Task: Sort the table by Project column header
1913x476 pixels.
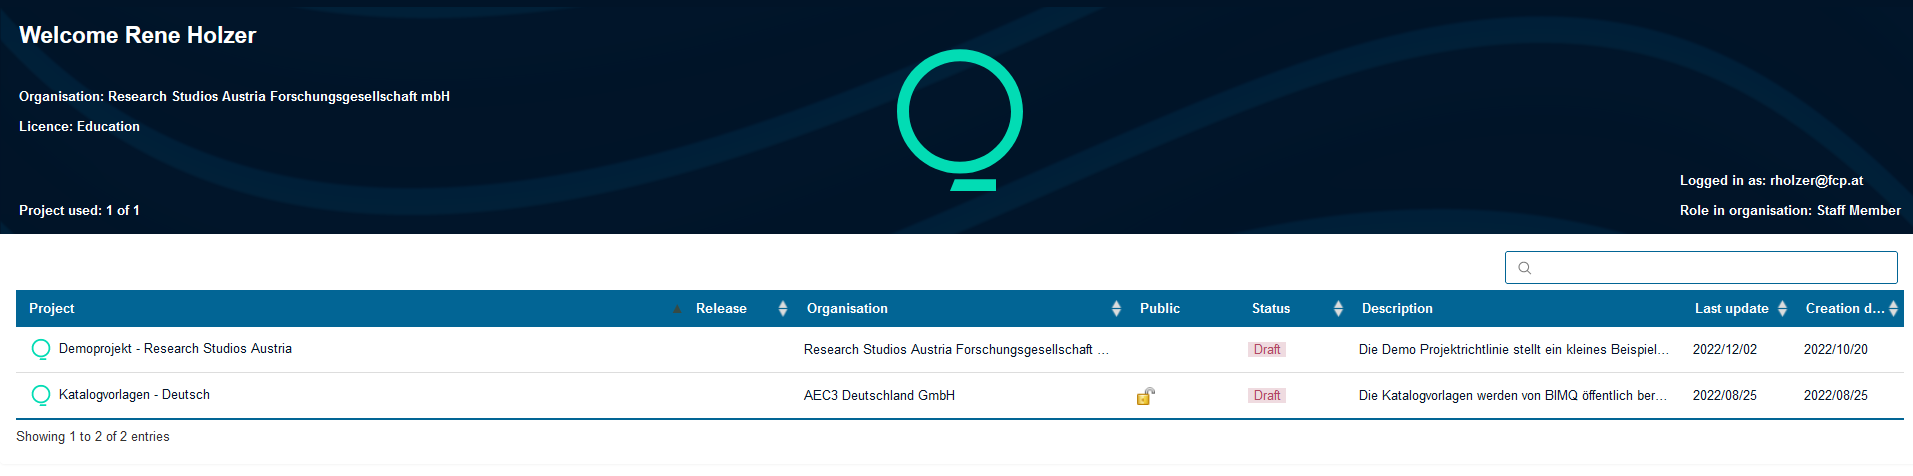Action: click(x=52, y=309)
